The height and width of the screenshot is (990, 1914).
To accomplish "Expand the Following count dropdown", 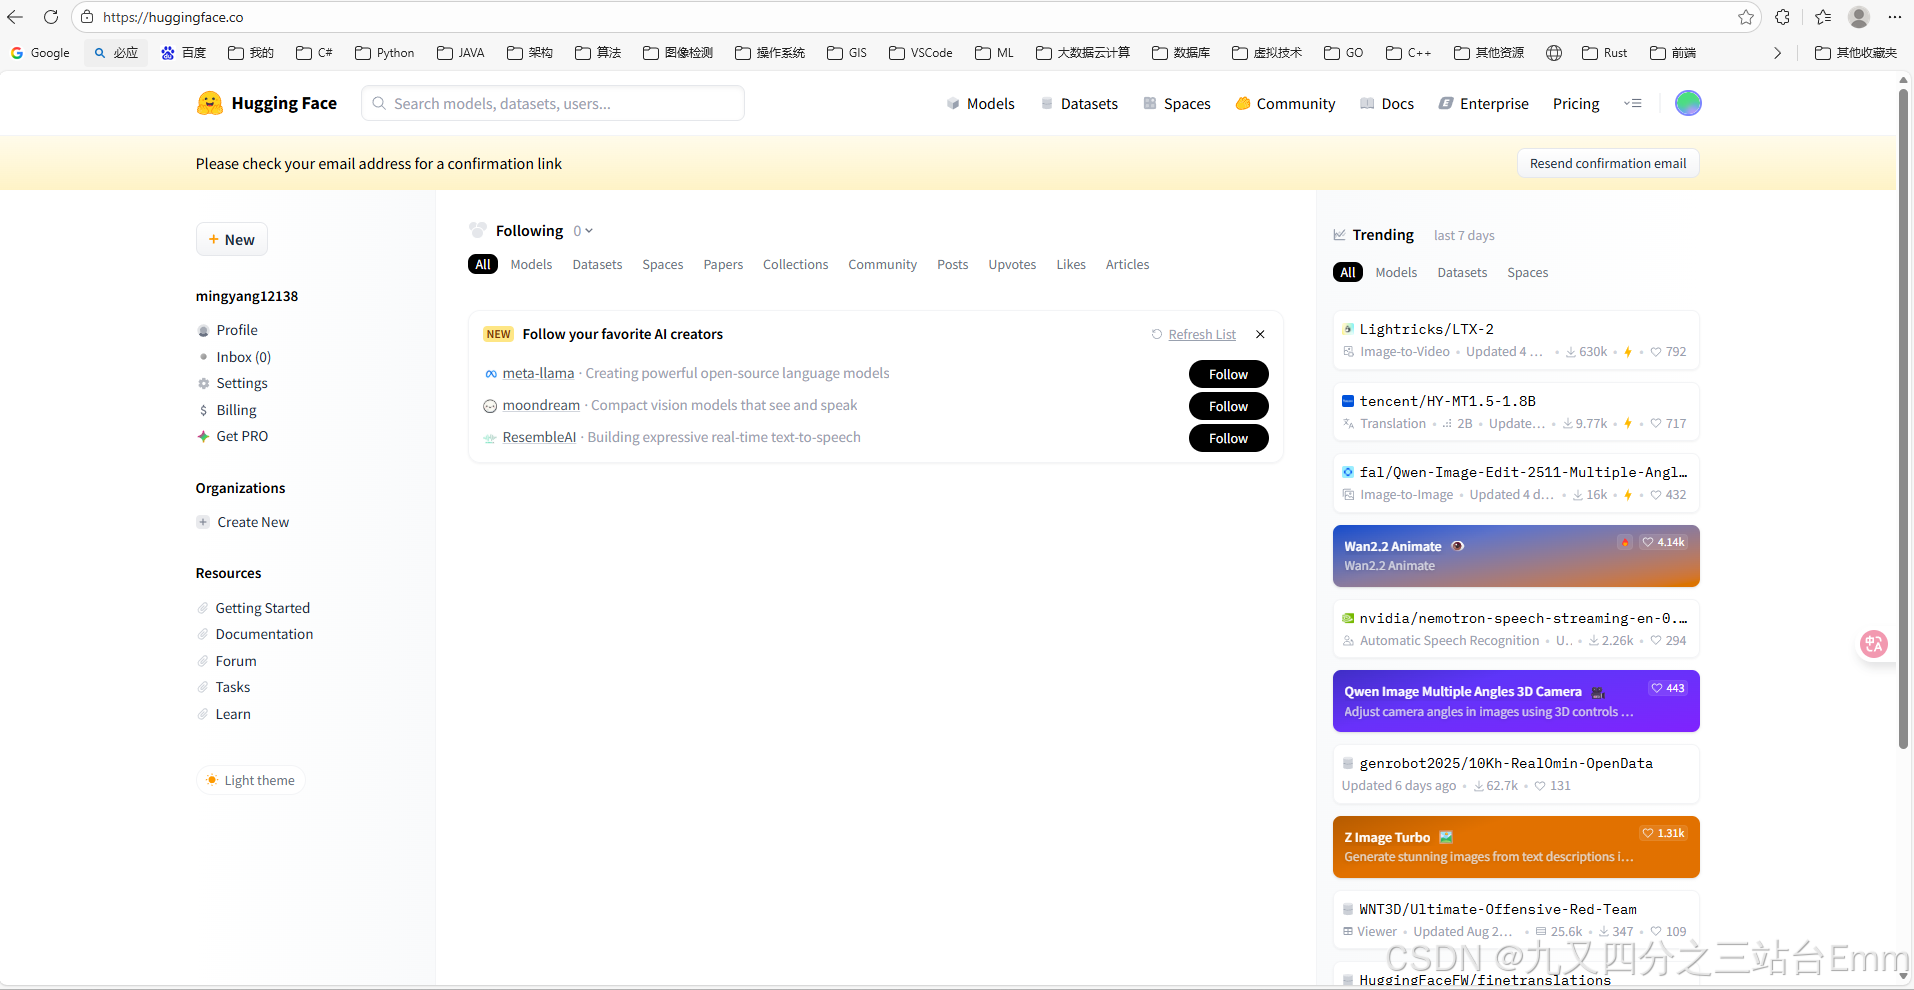I will point(583,231).
